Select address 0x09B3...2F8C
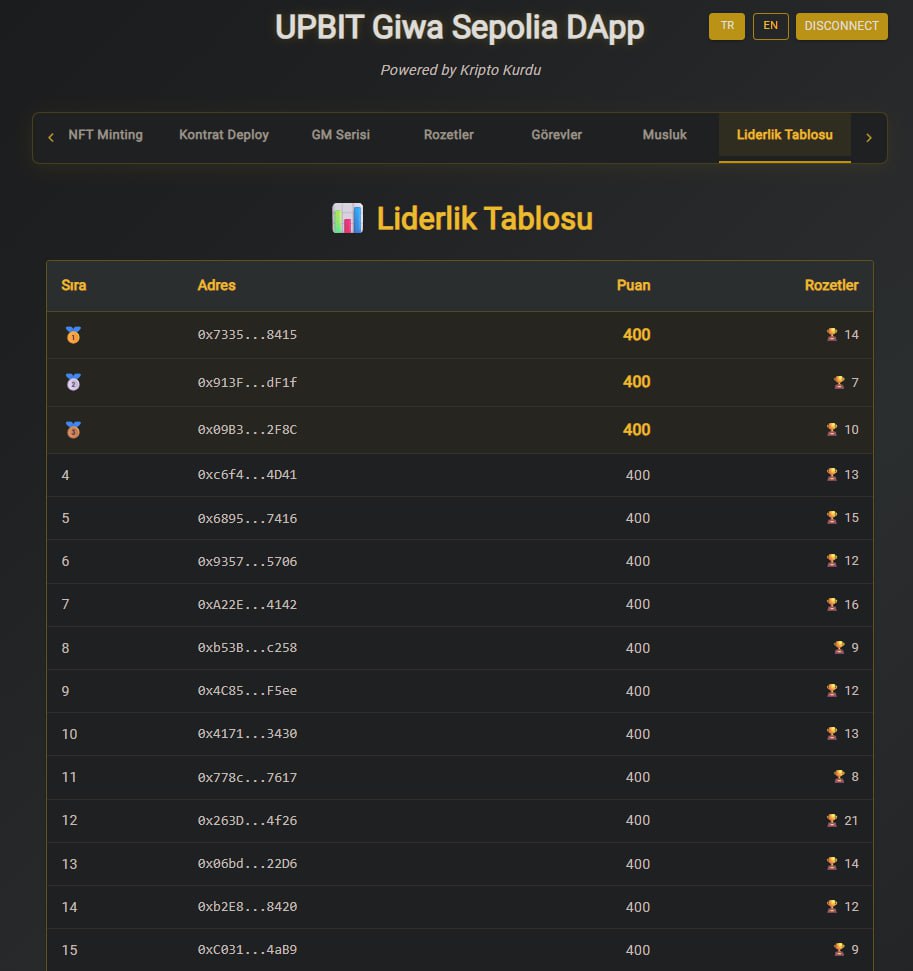The image size is (913, 971). point(247,429)
